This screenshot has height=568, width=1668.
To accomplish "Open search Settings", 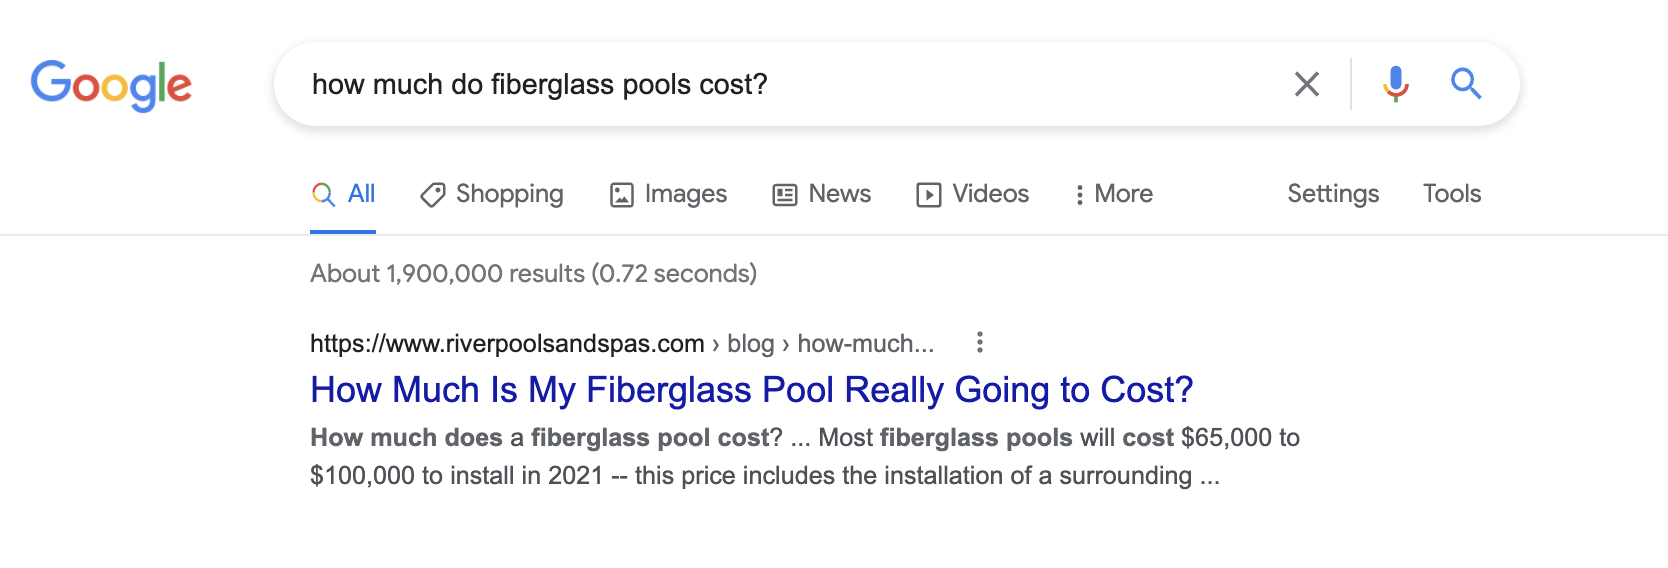I will click(1332, 194).
